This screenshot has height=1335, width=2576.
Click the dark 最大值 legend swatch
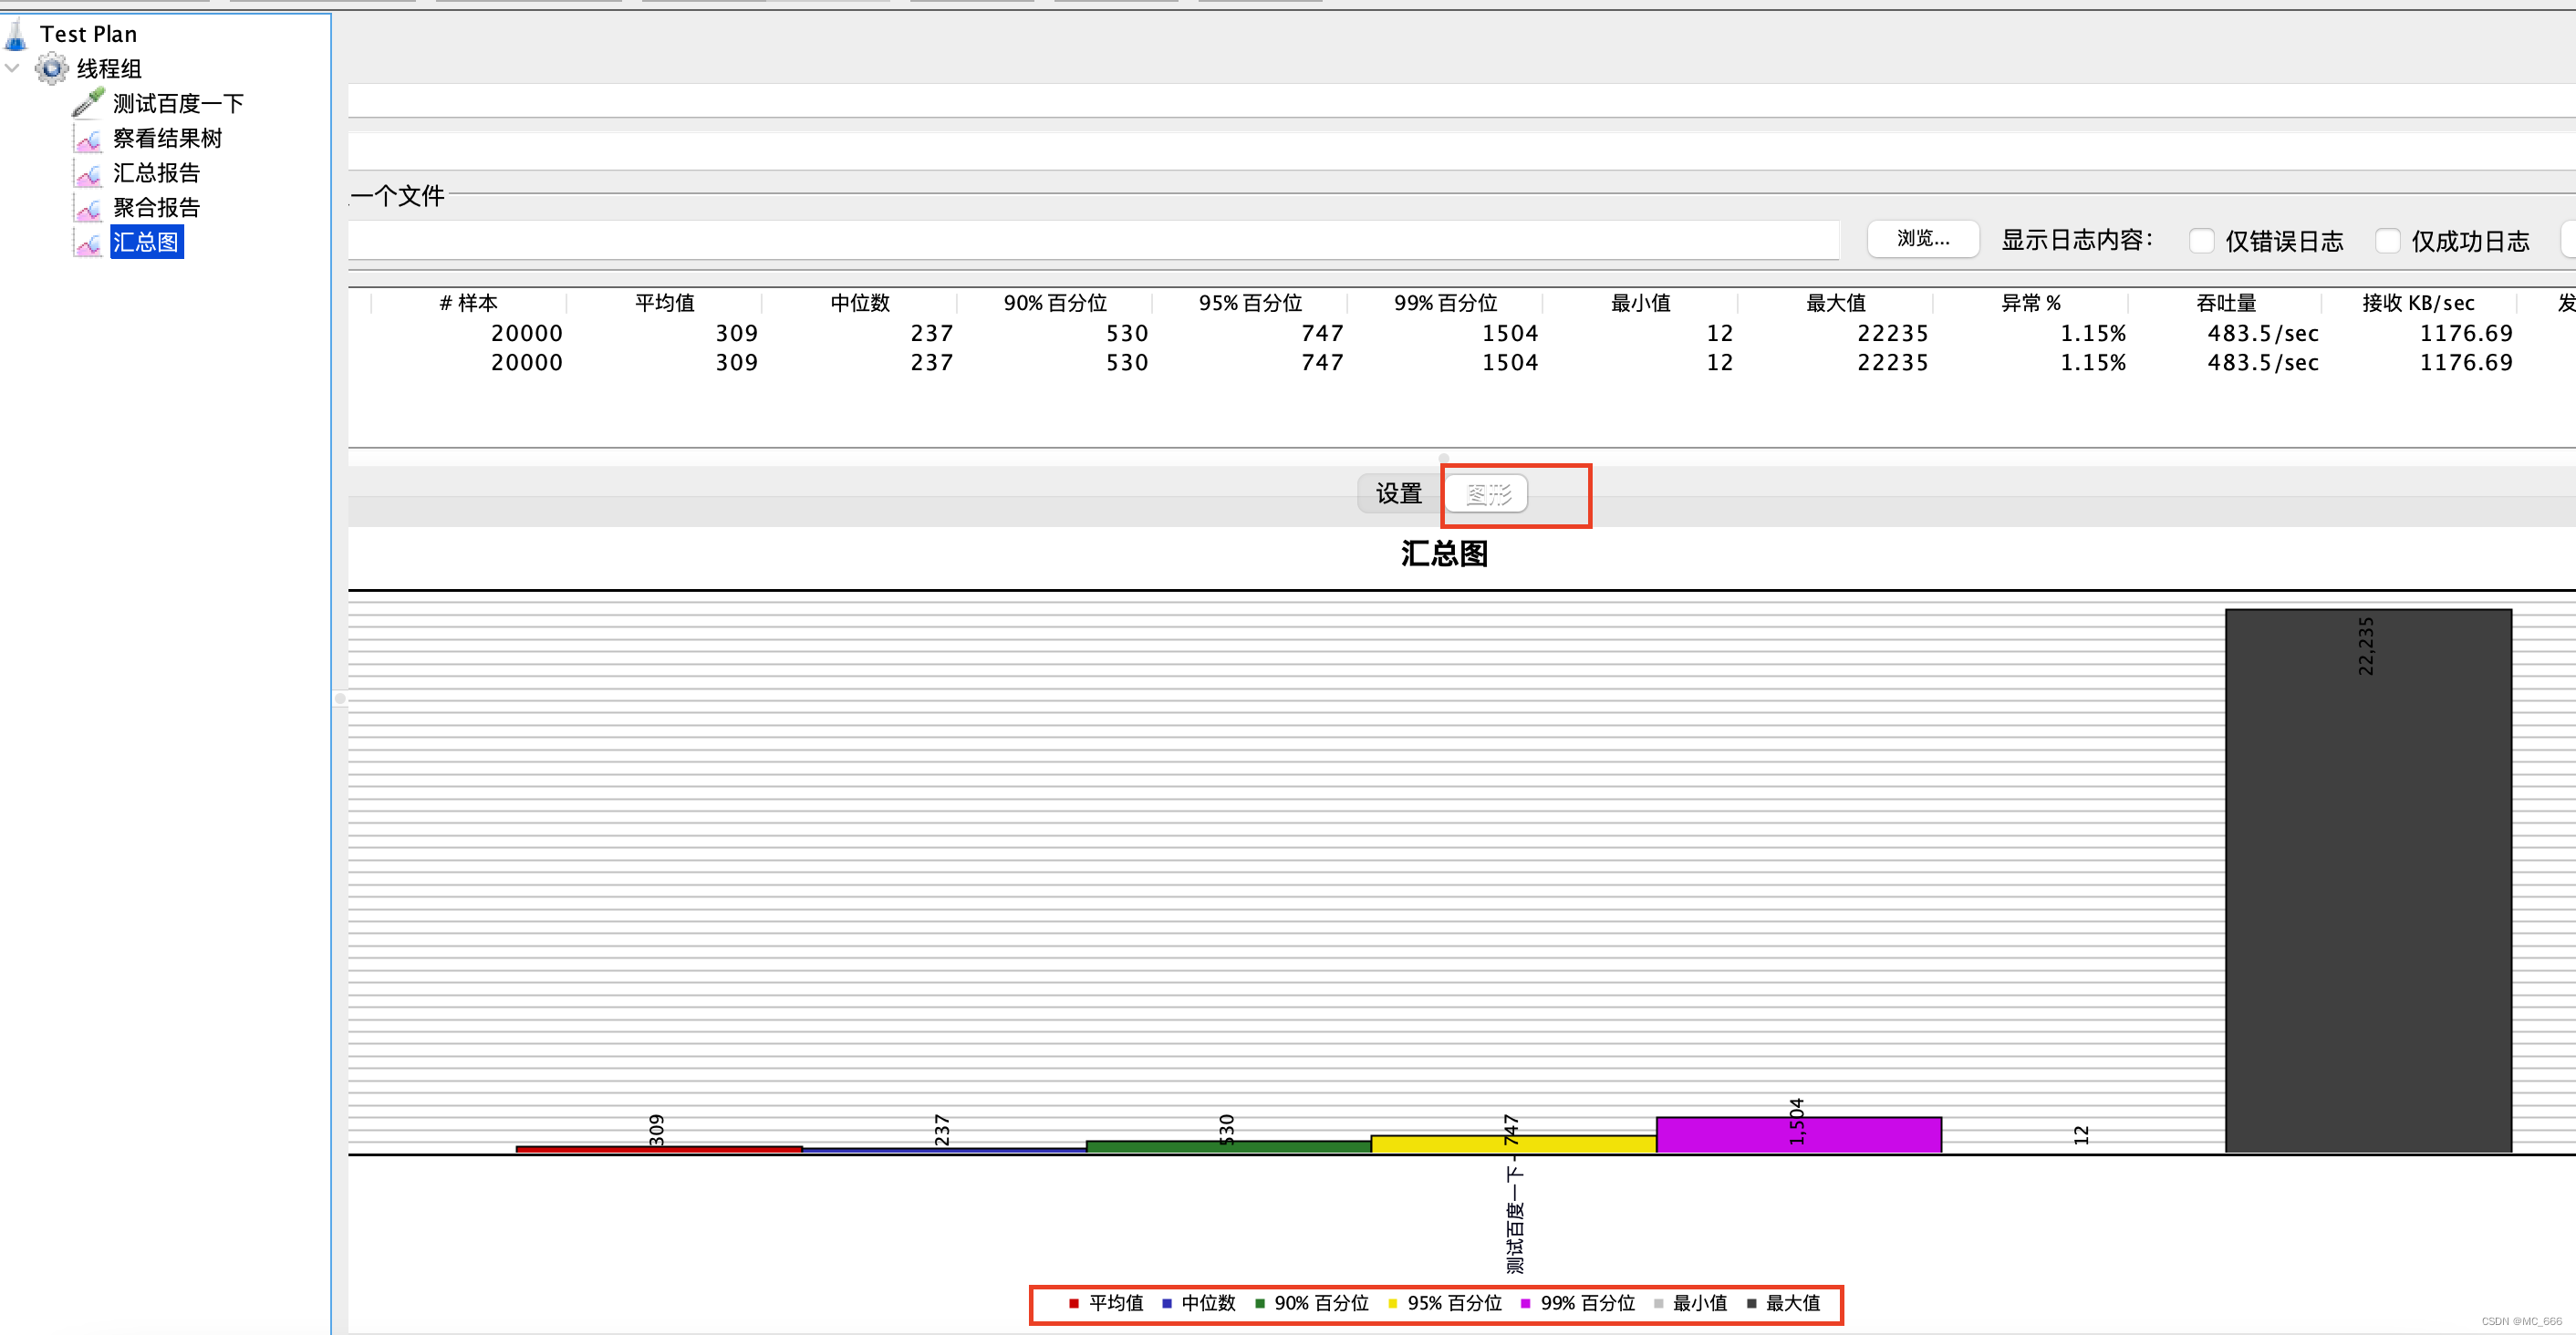click(x=1751, y=1303)
